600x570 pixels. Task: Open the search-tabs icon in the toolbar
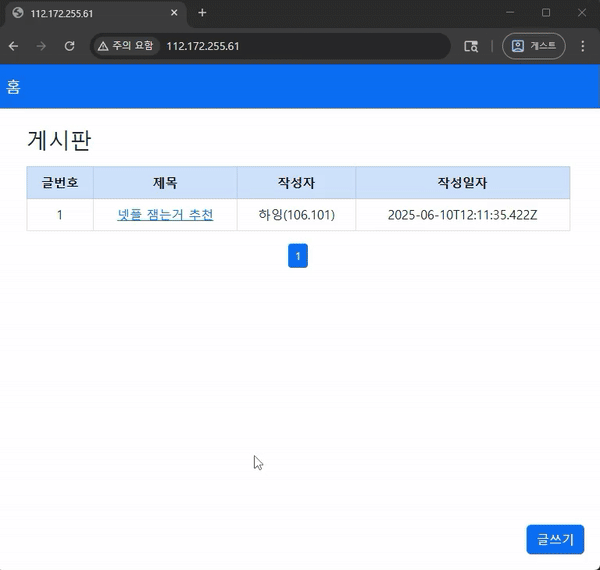471,46
